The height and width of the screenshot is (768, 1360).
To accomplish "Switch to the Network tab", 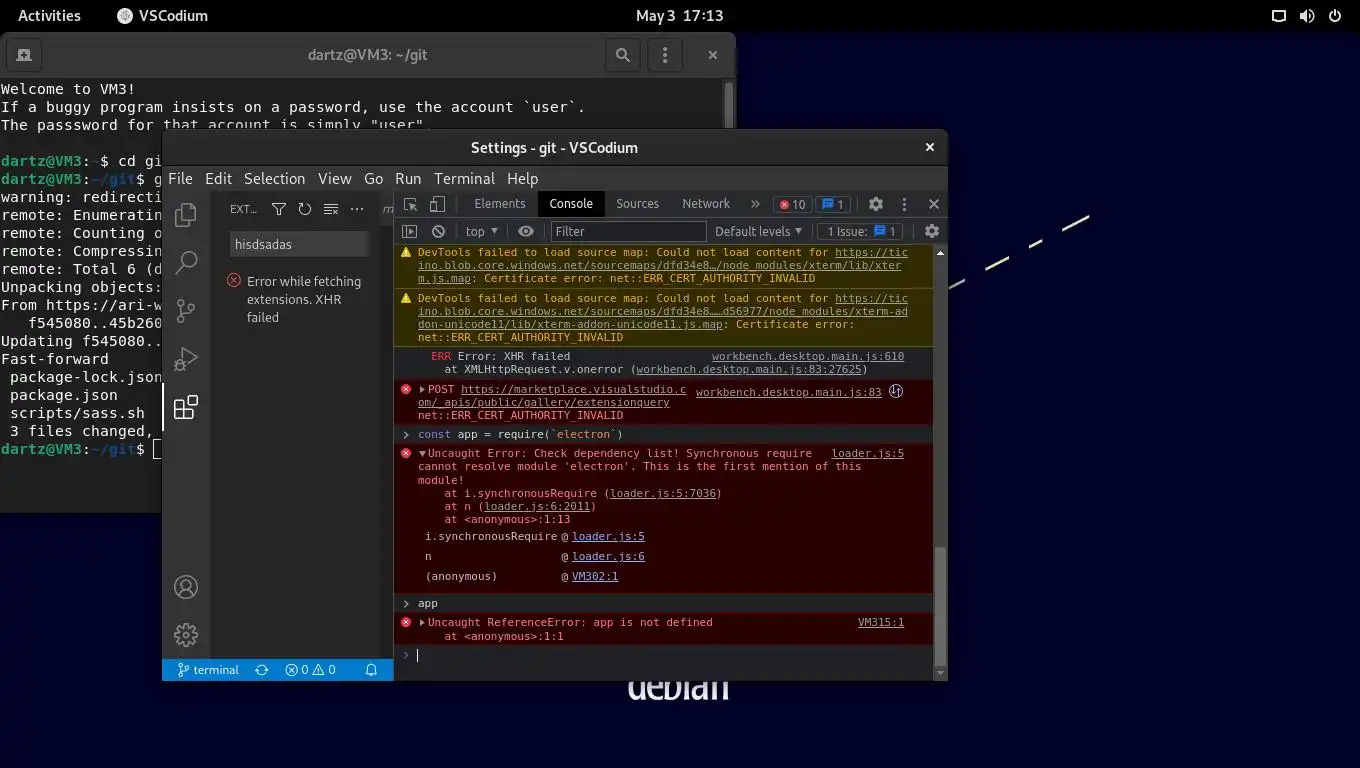I will (x=706, y=204).
